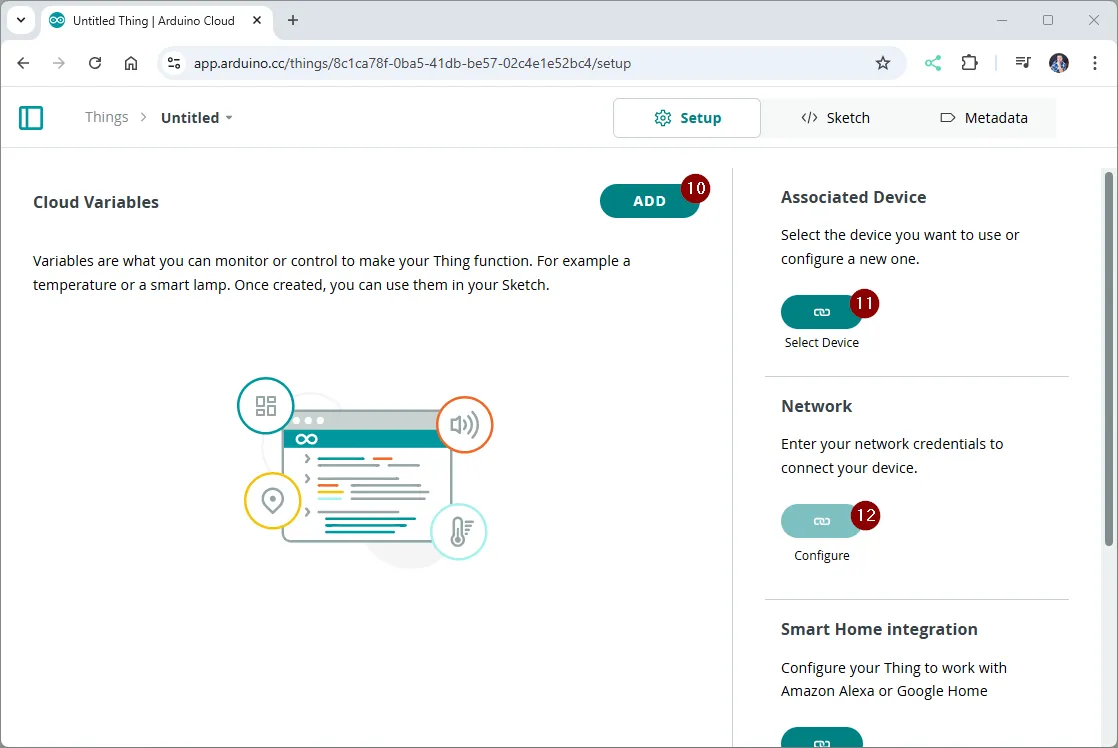Click the Network Configure link icon button
This screenshot has width=1118, height=748.
tap(821, 521)
